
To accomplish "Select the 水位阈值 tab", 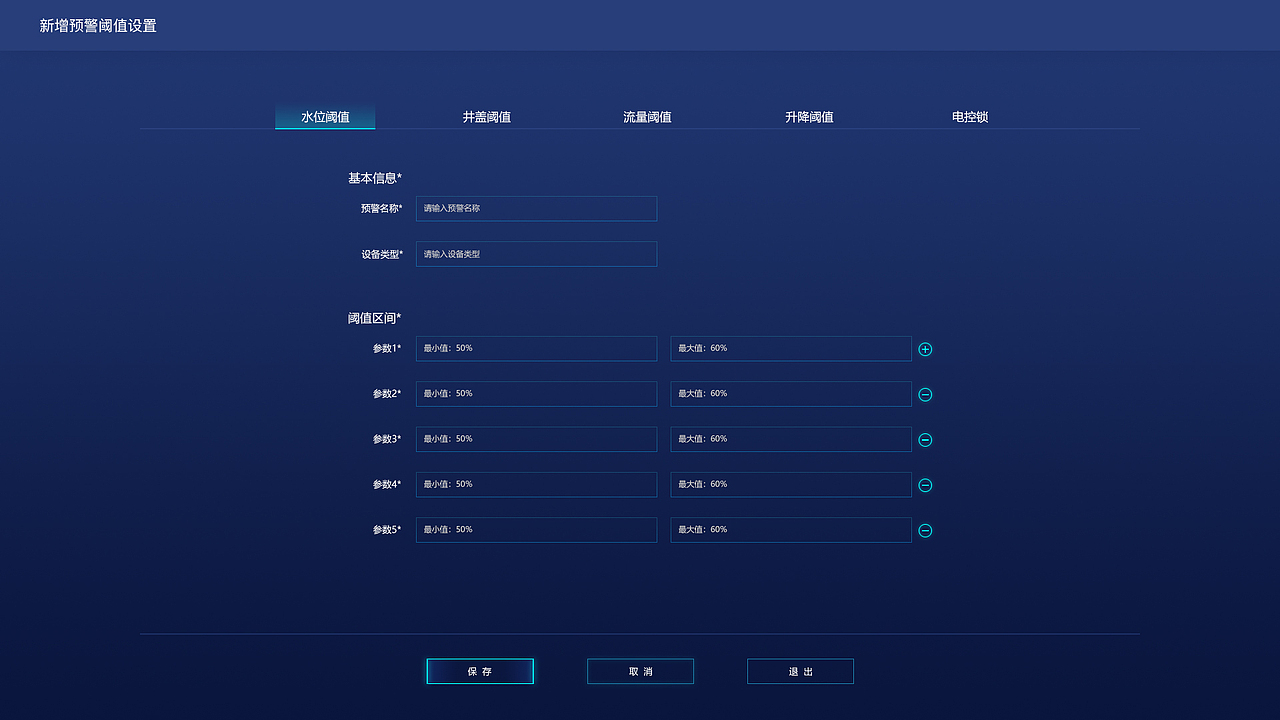I will tap(325, 116).
